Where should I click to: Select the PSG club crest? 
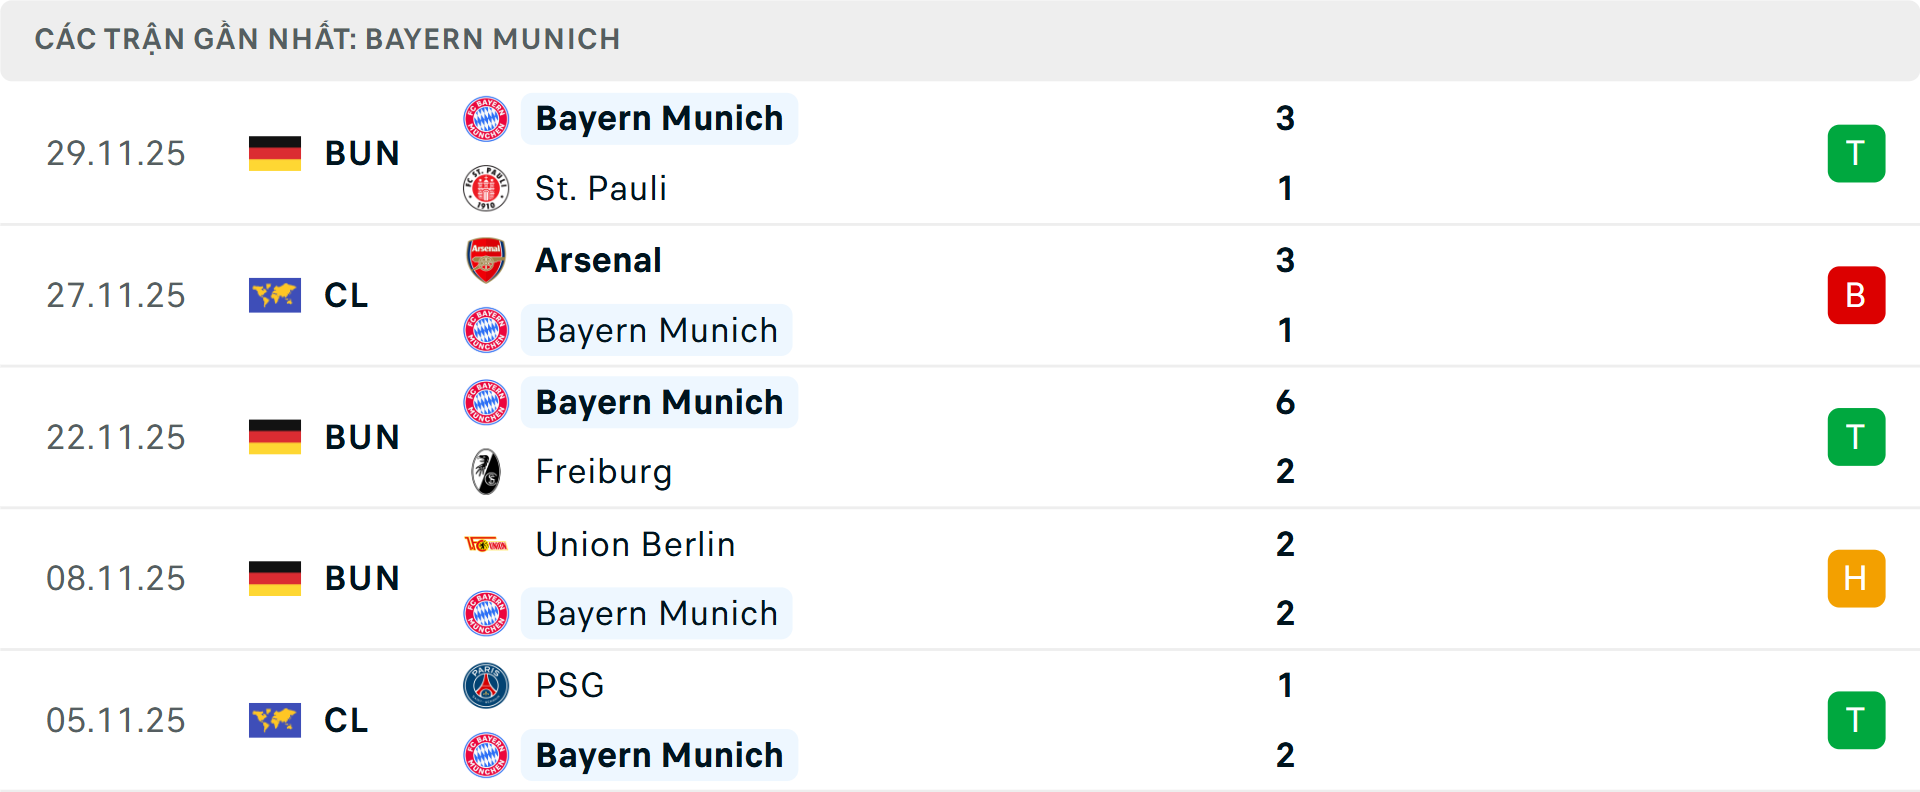(x=487, y=686)
